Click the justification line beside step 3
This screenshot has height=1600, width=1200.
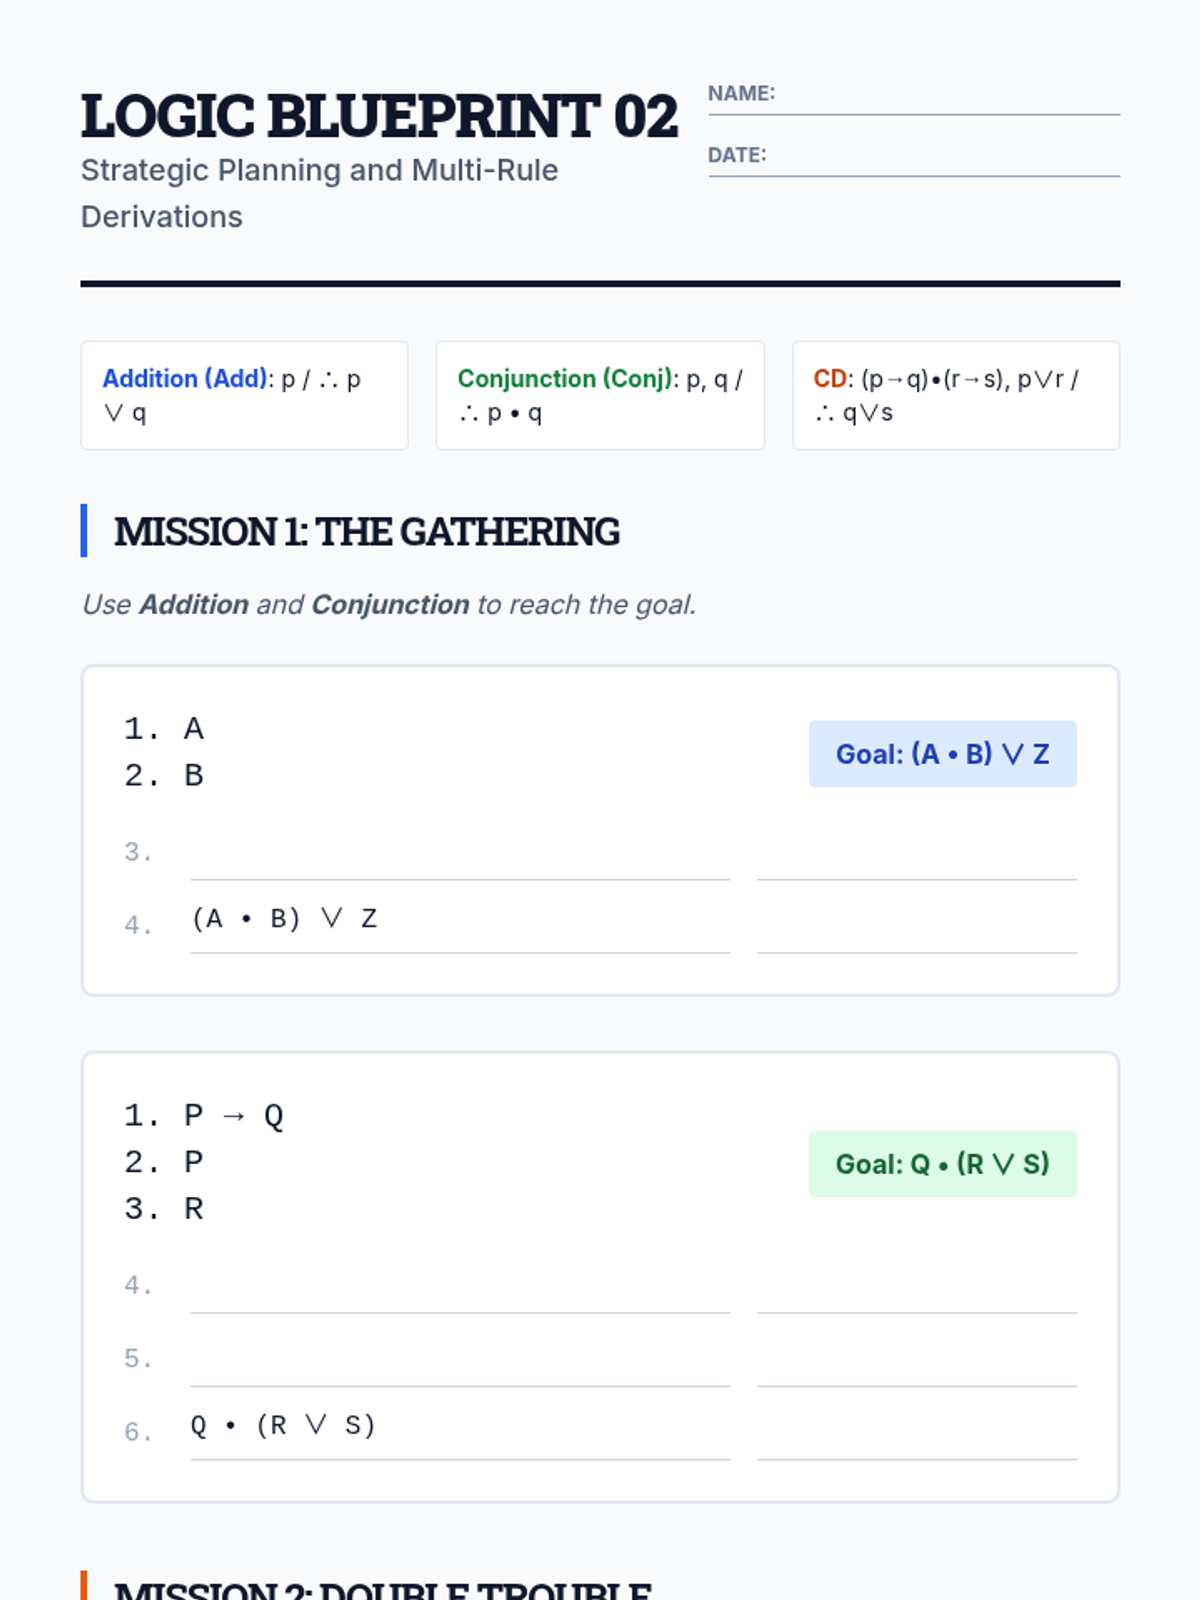click(x=916, y=858)
